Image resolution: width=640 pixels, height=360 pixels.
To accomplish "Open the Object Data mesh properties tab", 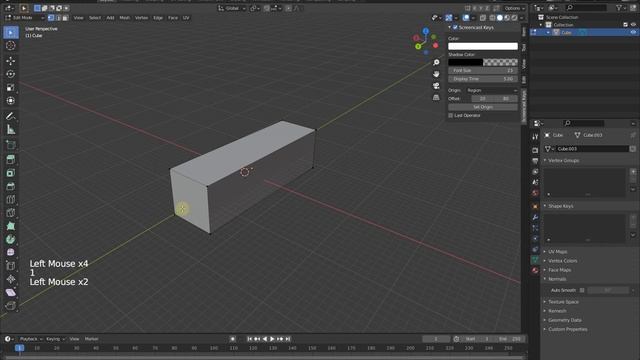I will coord(535,260).
